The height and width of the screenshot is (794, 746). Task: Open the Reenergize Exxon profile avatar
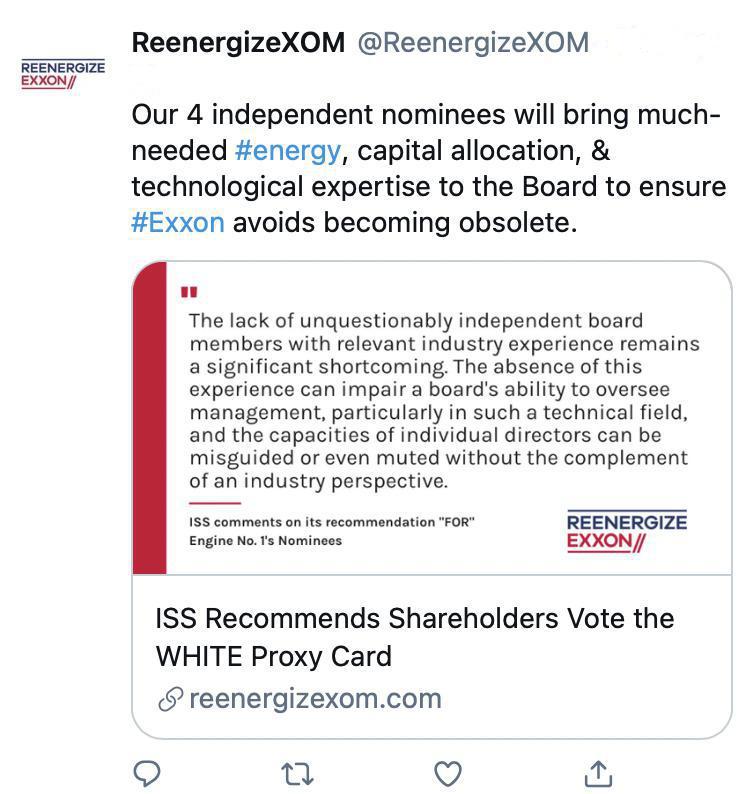pos(63,74)
